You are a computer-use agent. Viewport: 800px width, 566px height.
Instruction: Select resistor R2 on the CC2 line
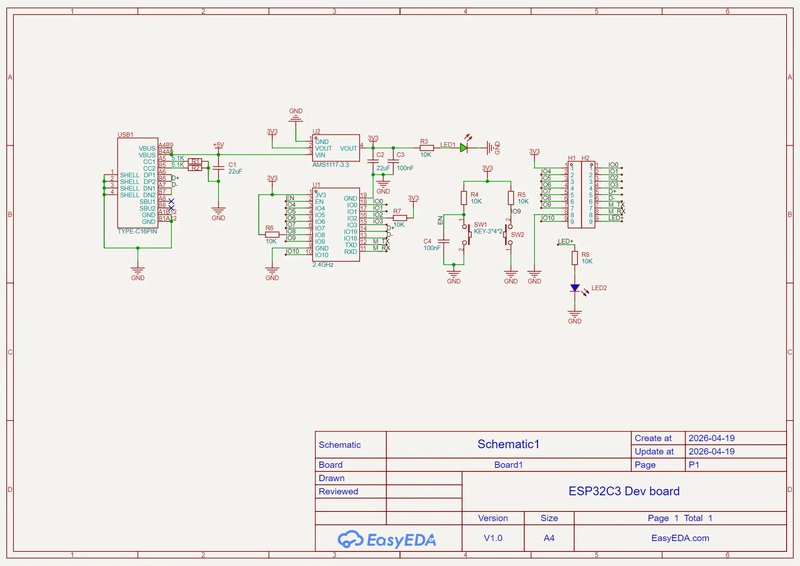[195, 168]
